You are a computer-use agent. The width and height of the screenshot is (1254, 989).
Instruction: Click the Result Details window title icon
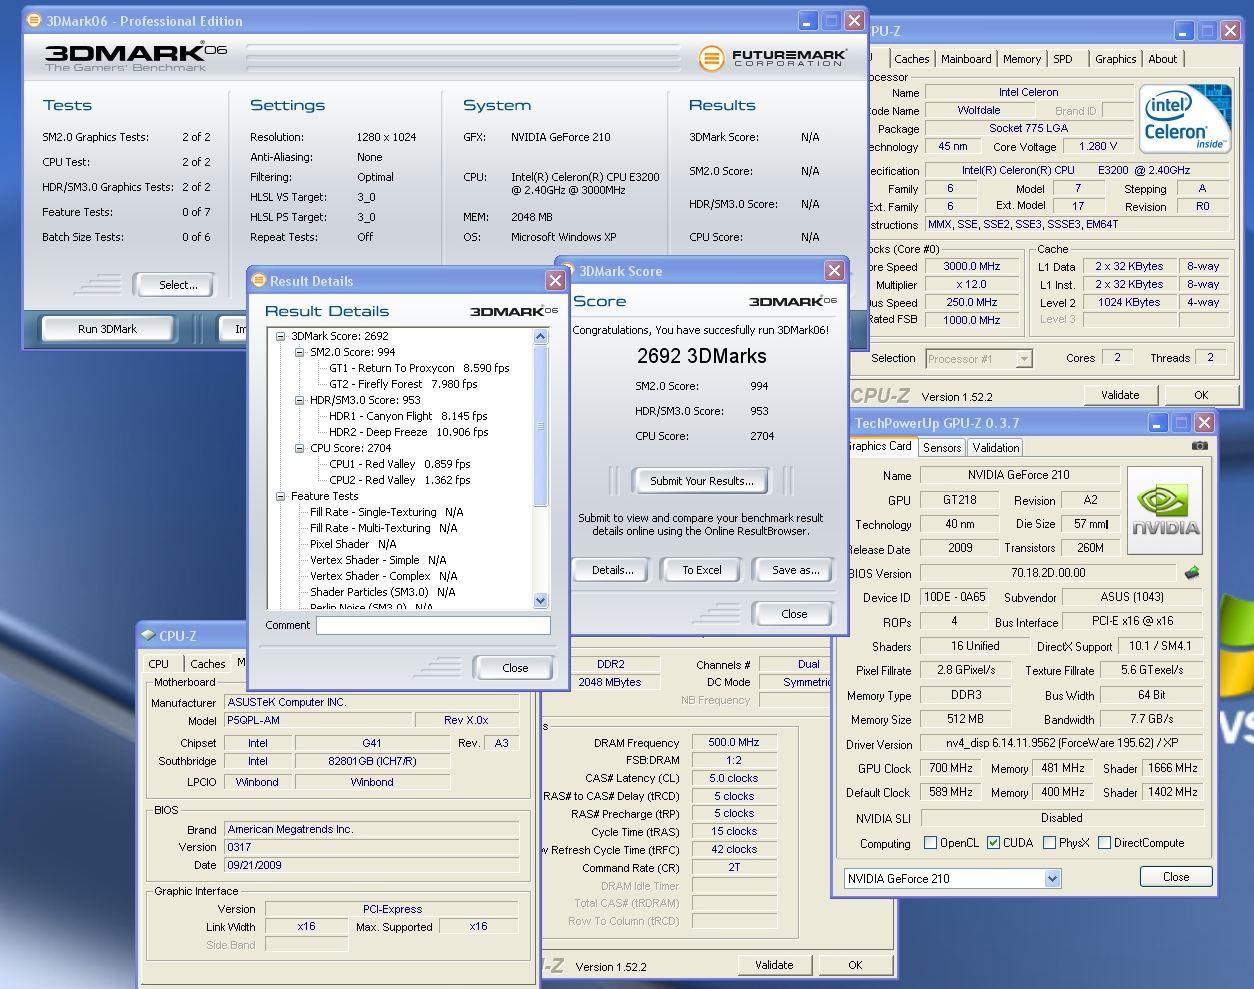[259, 281]
